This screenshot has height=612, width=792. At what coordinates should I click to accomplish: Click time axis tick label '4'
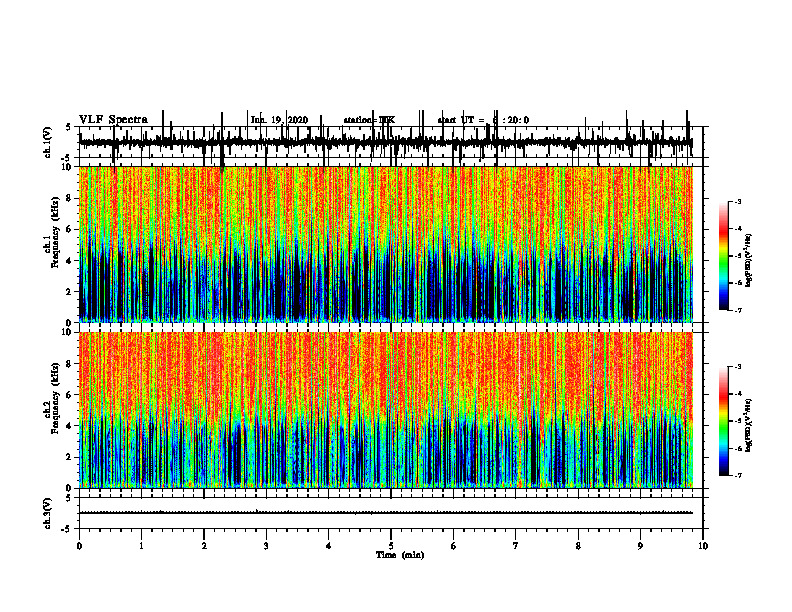[x=329, y=546]
